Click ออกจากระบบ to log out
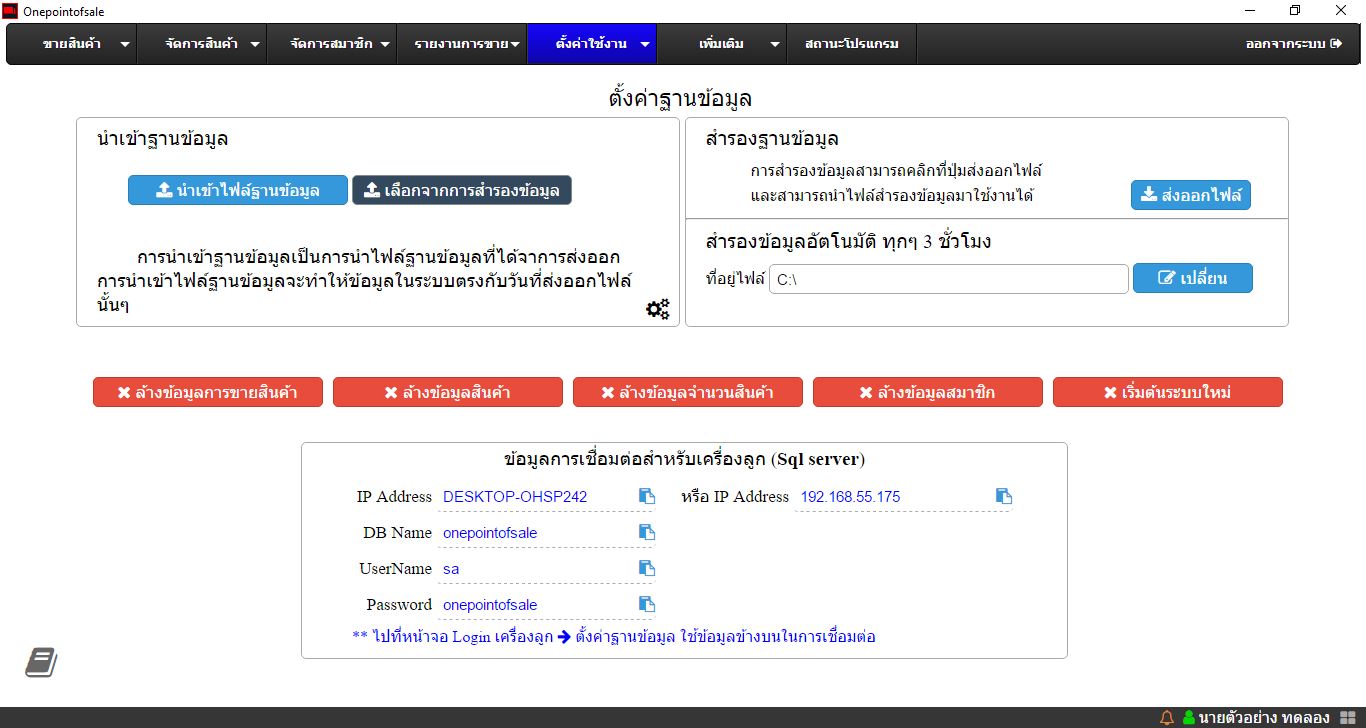1366x728 pixels. tap(1293, 44)
